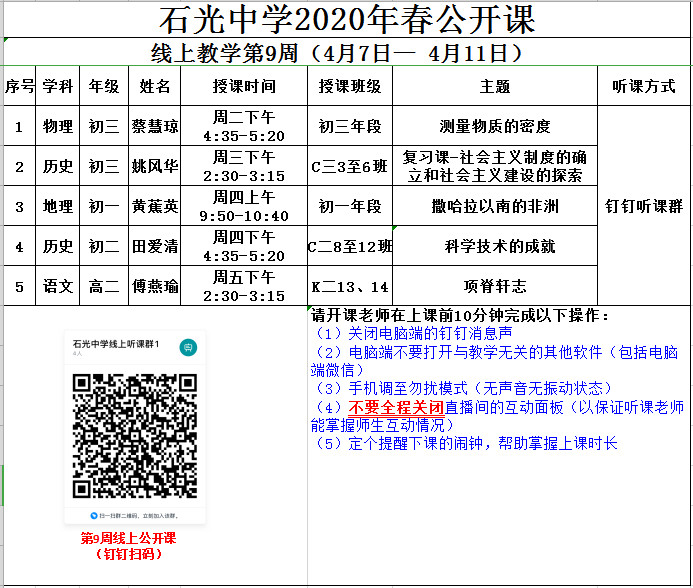
Task: Select the 线上教学第9周 subtitle cell
Action: (x=347, y=53)
